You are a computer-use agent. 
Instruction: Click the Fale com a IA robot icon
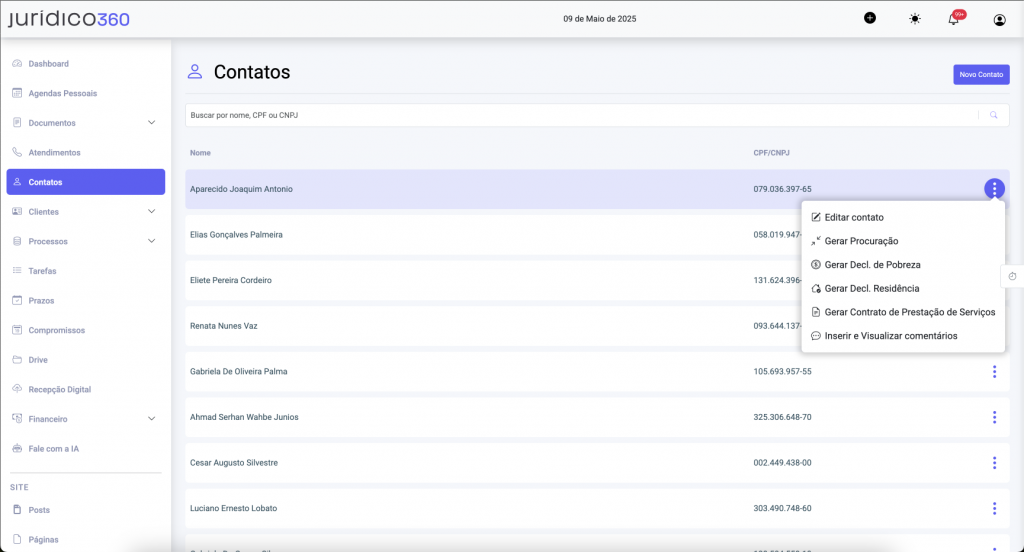pos(17,448)
